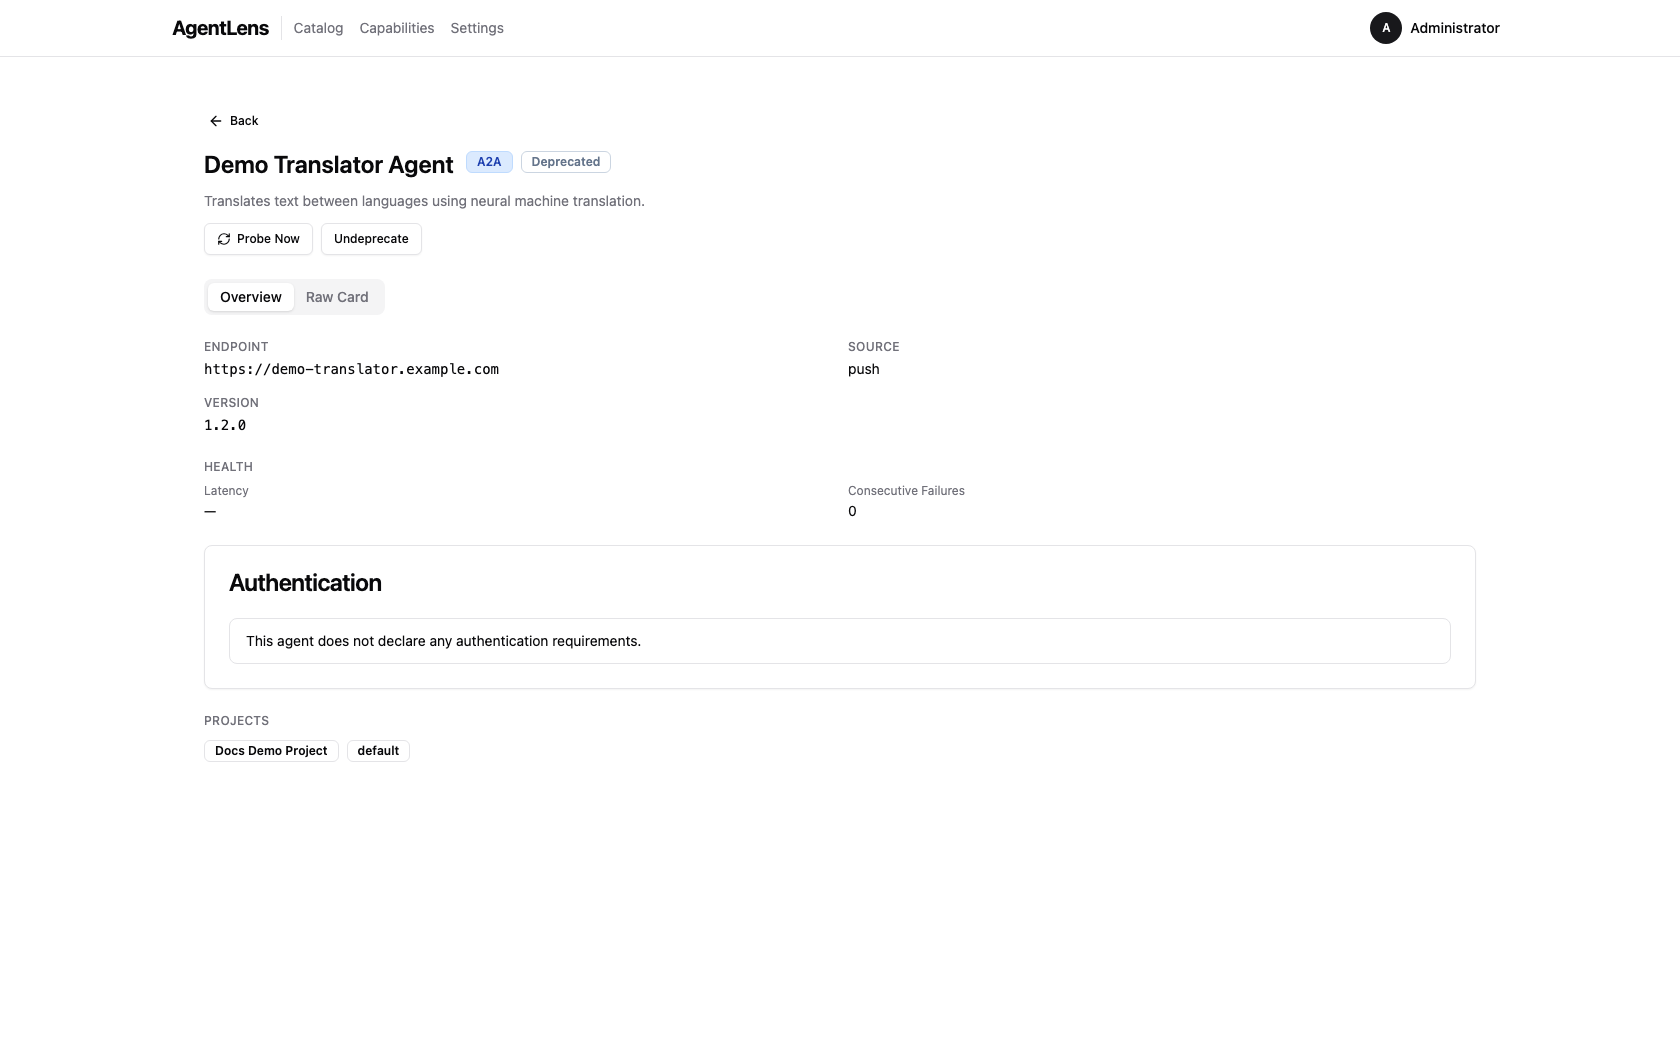The height and width of the screenshot is (1050, 1680).
Task: Click the Deprecated status badge
Action: (565, 161)
